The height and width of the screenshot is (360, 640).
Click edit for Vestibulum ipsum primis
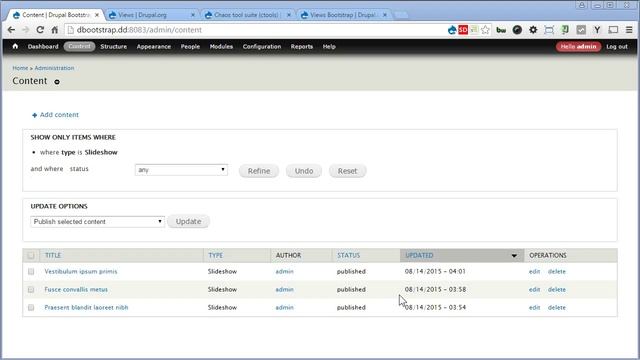534,271
